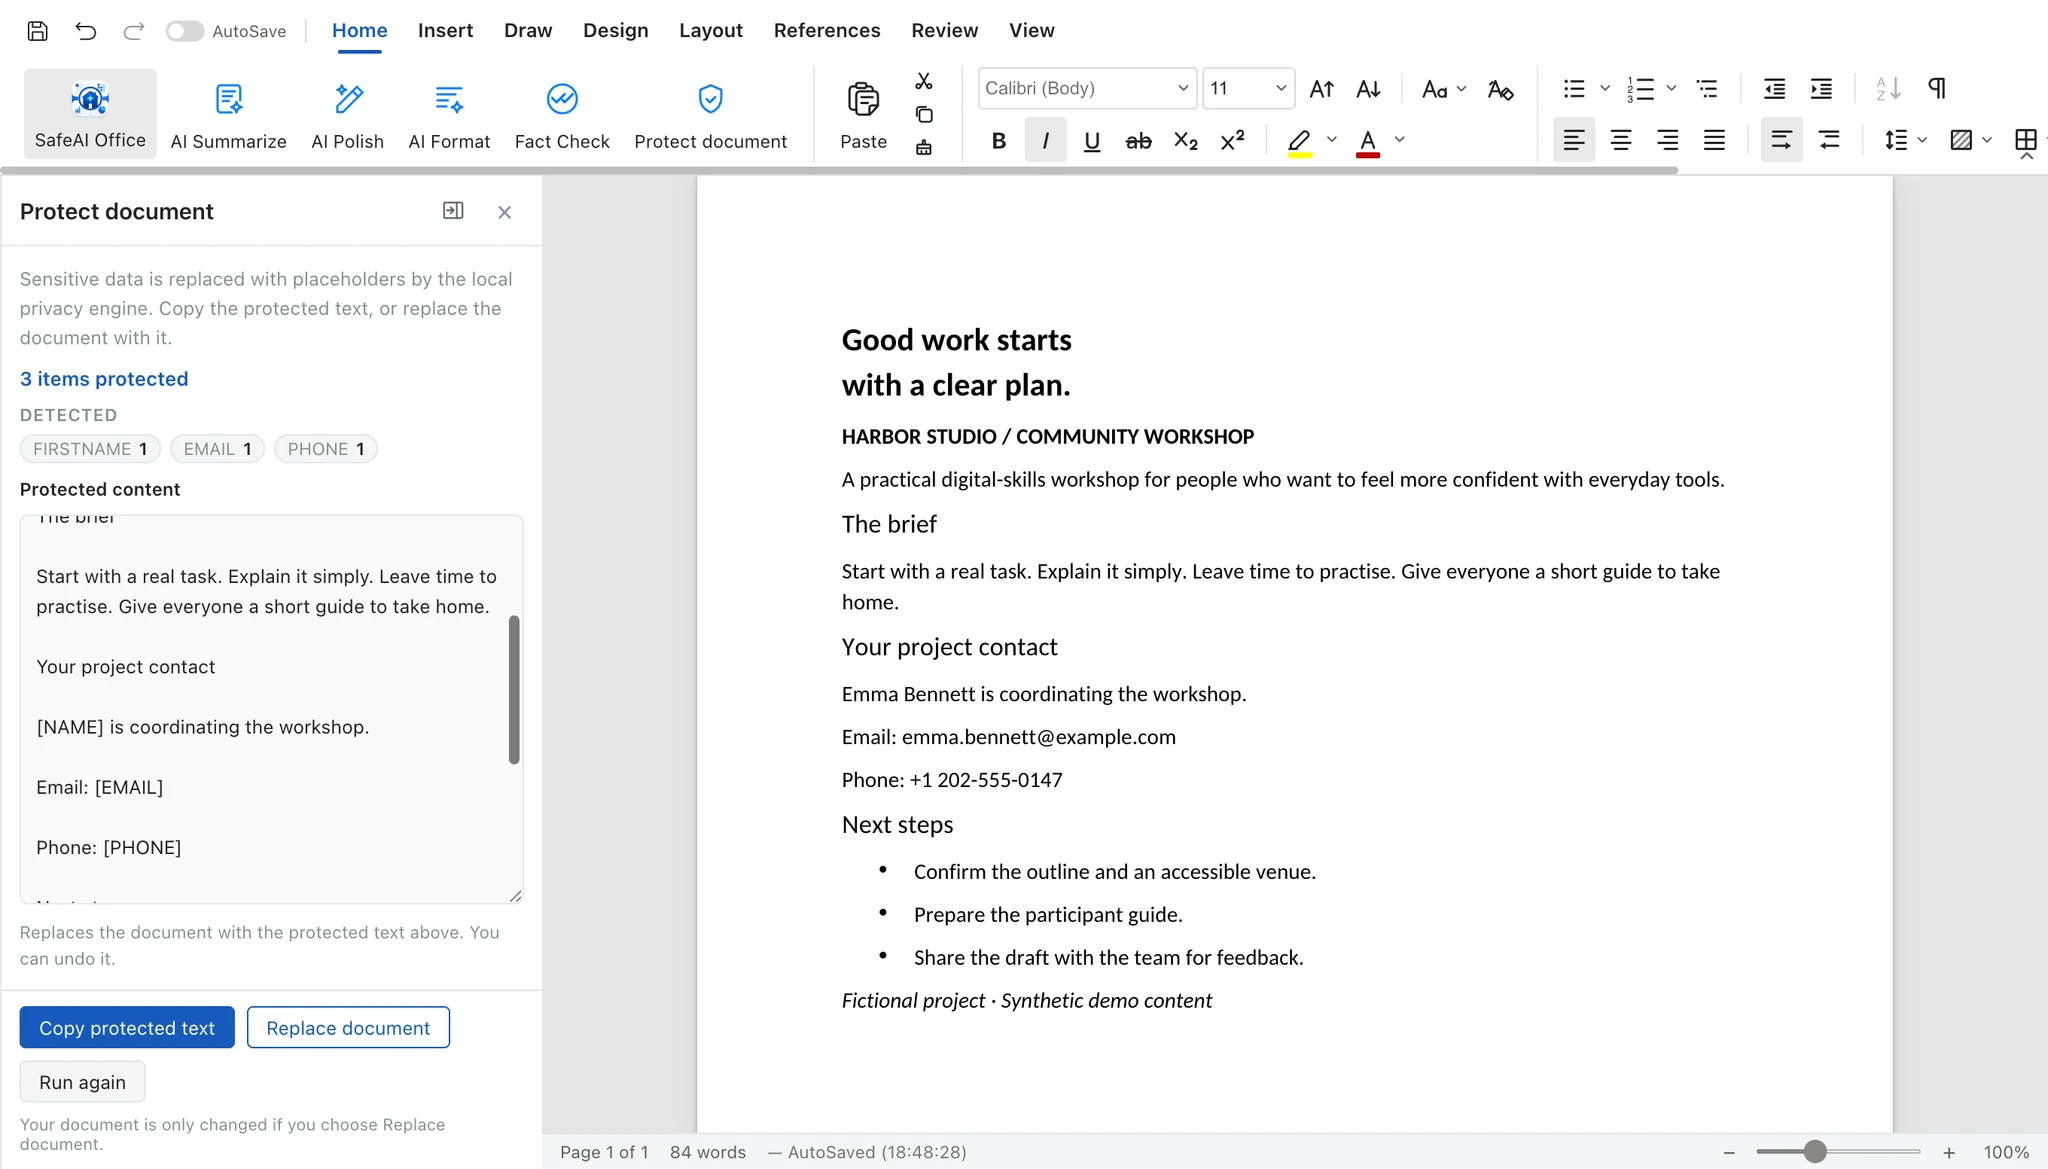The width and height of the screenshot is (2048, 1169).
Task: Open the Layout tab
Action: click(711, 31)
